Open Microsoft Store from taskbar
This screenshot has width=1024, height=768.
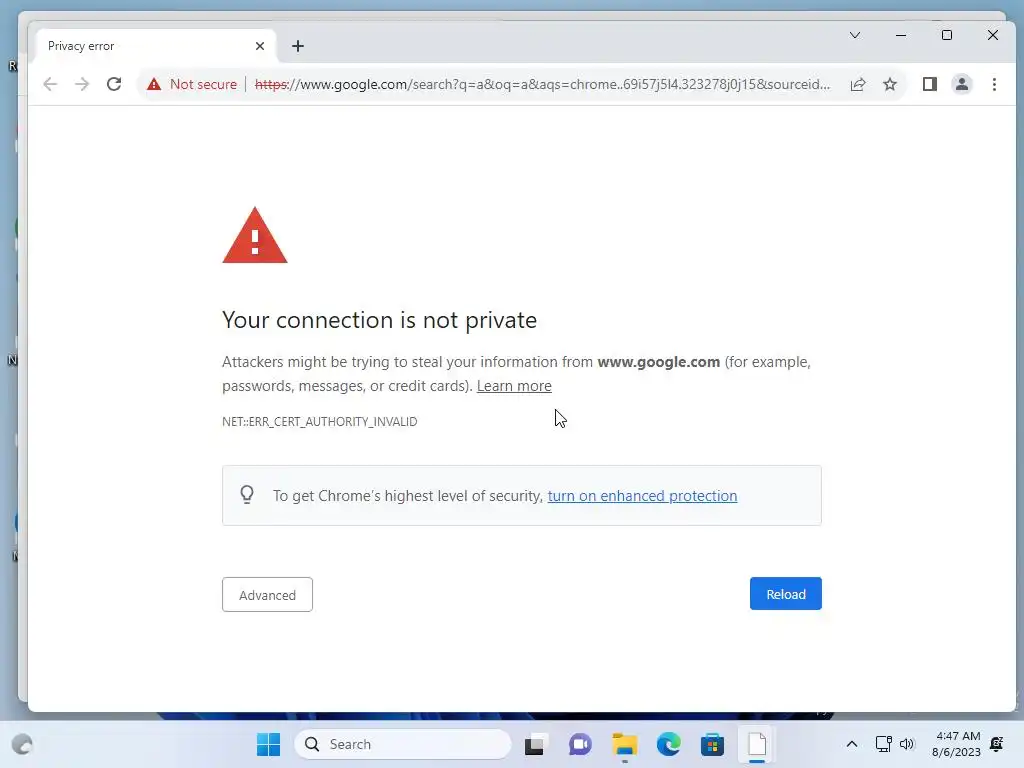point(712,744)
